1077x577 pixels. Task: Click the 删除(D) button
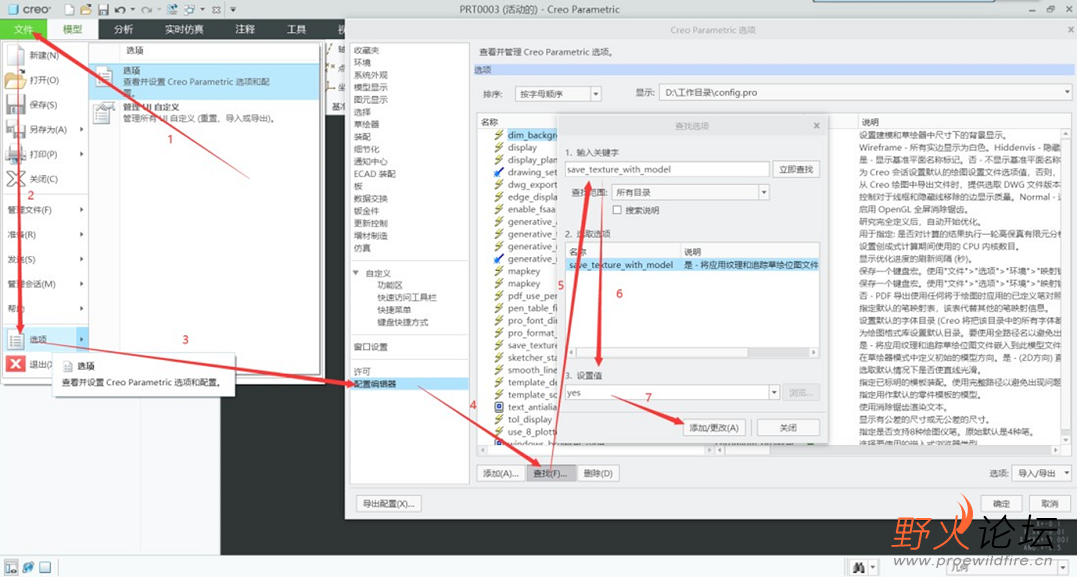(598, 473)
